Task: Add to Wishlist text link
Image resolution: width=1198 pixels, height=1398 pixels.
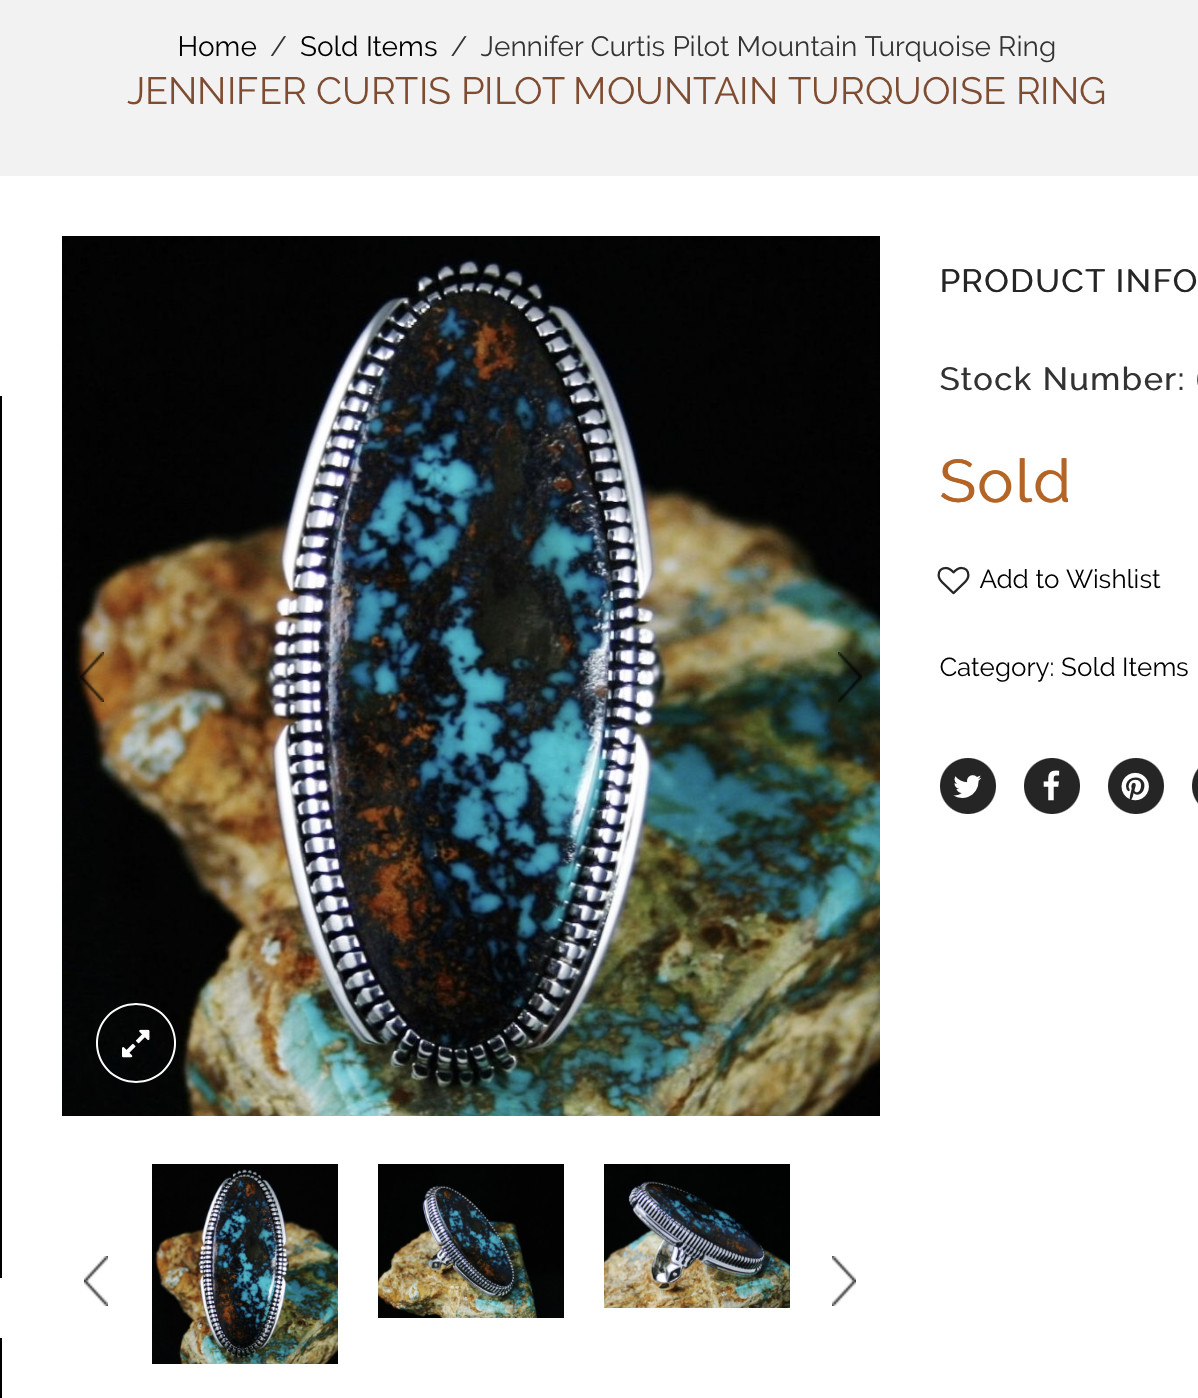Action: (1070, 579)
